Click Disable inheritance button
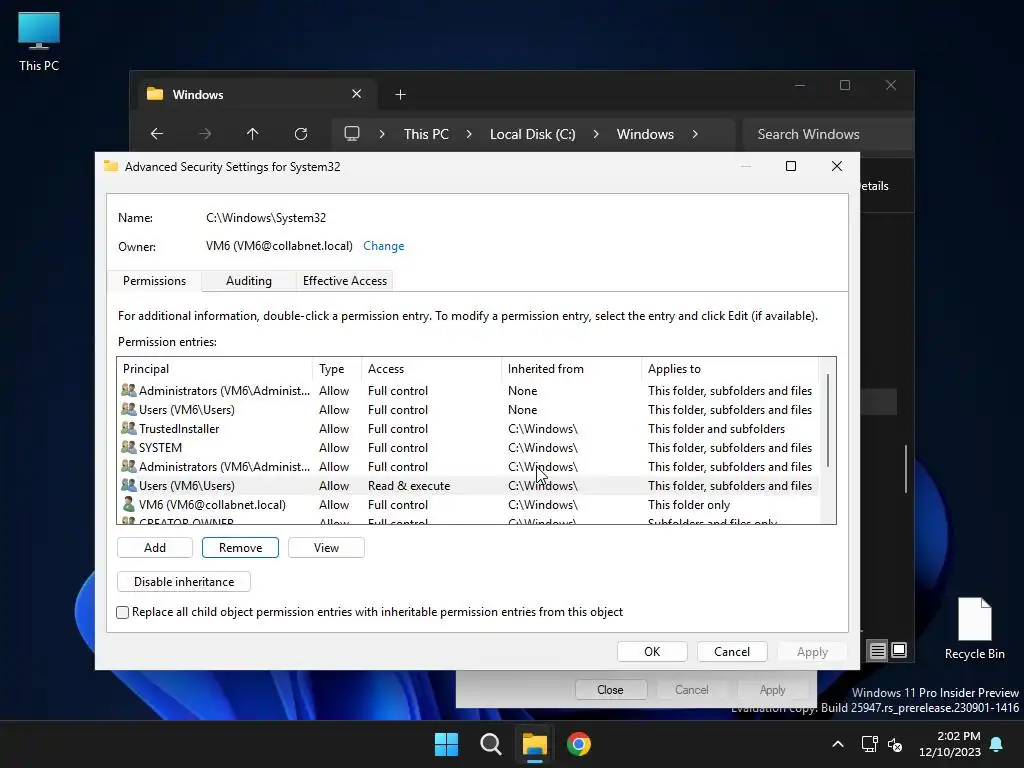1024x768 pixels. coord(184,582)
